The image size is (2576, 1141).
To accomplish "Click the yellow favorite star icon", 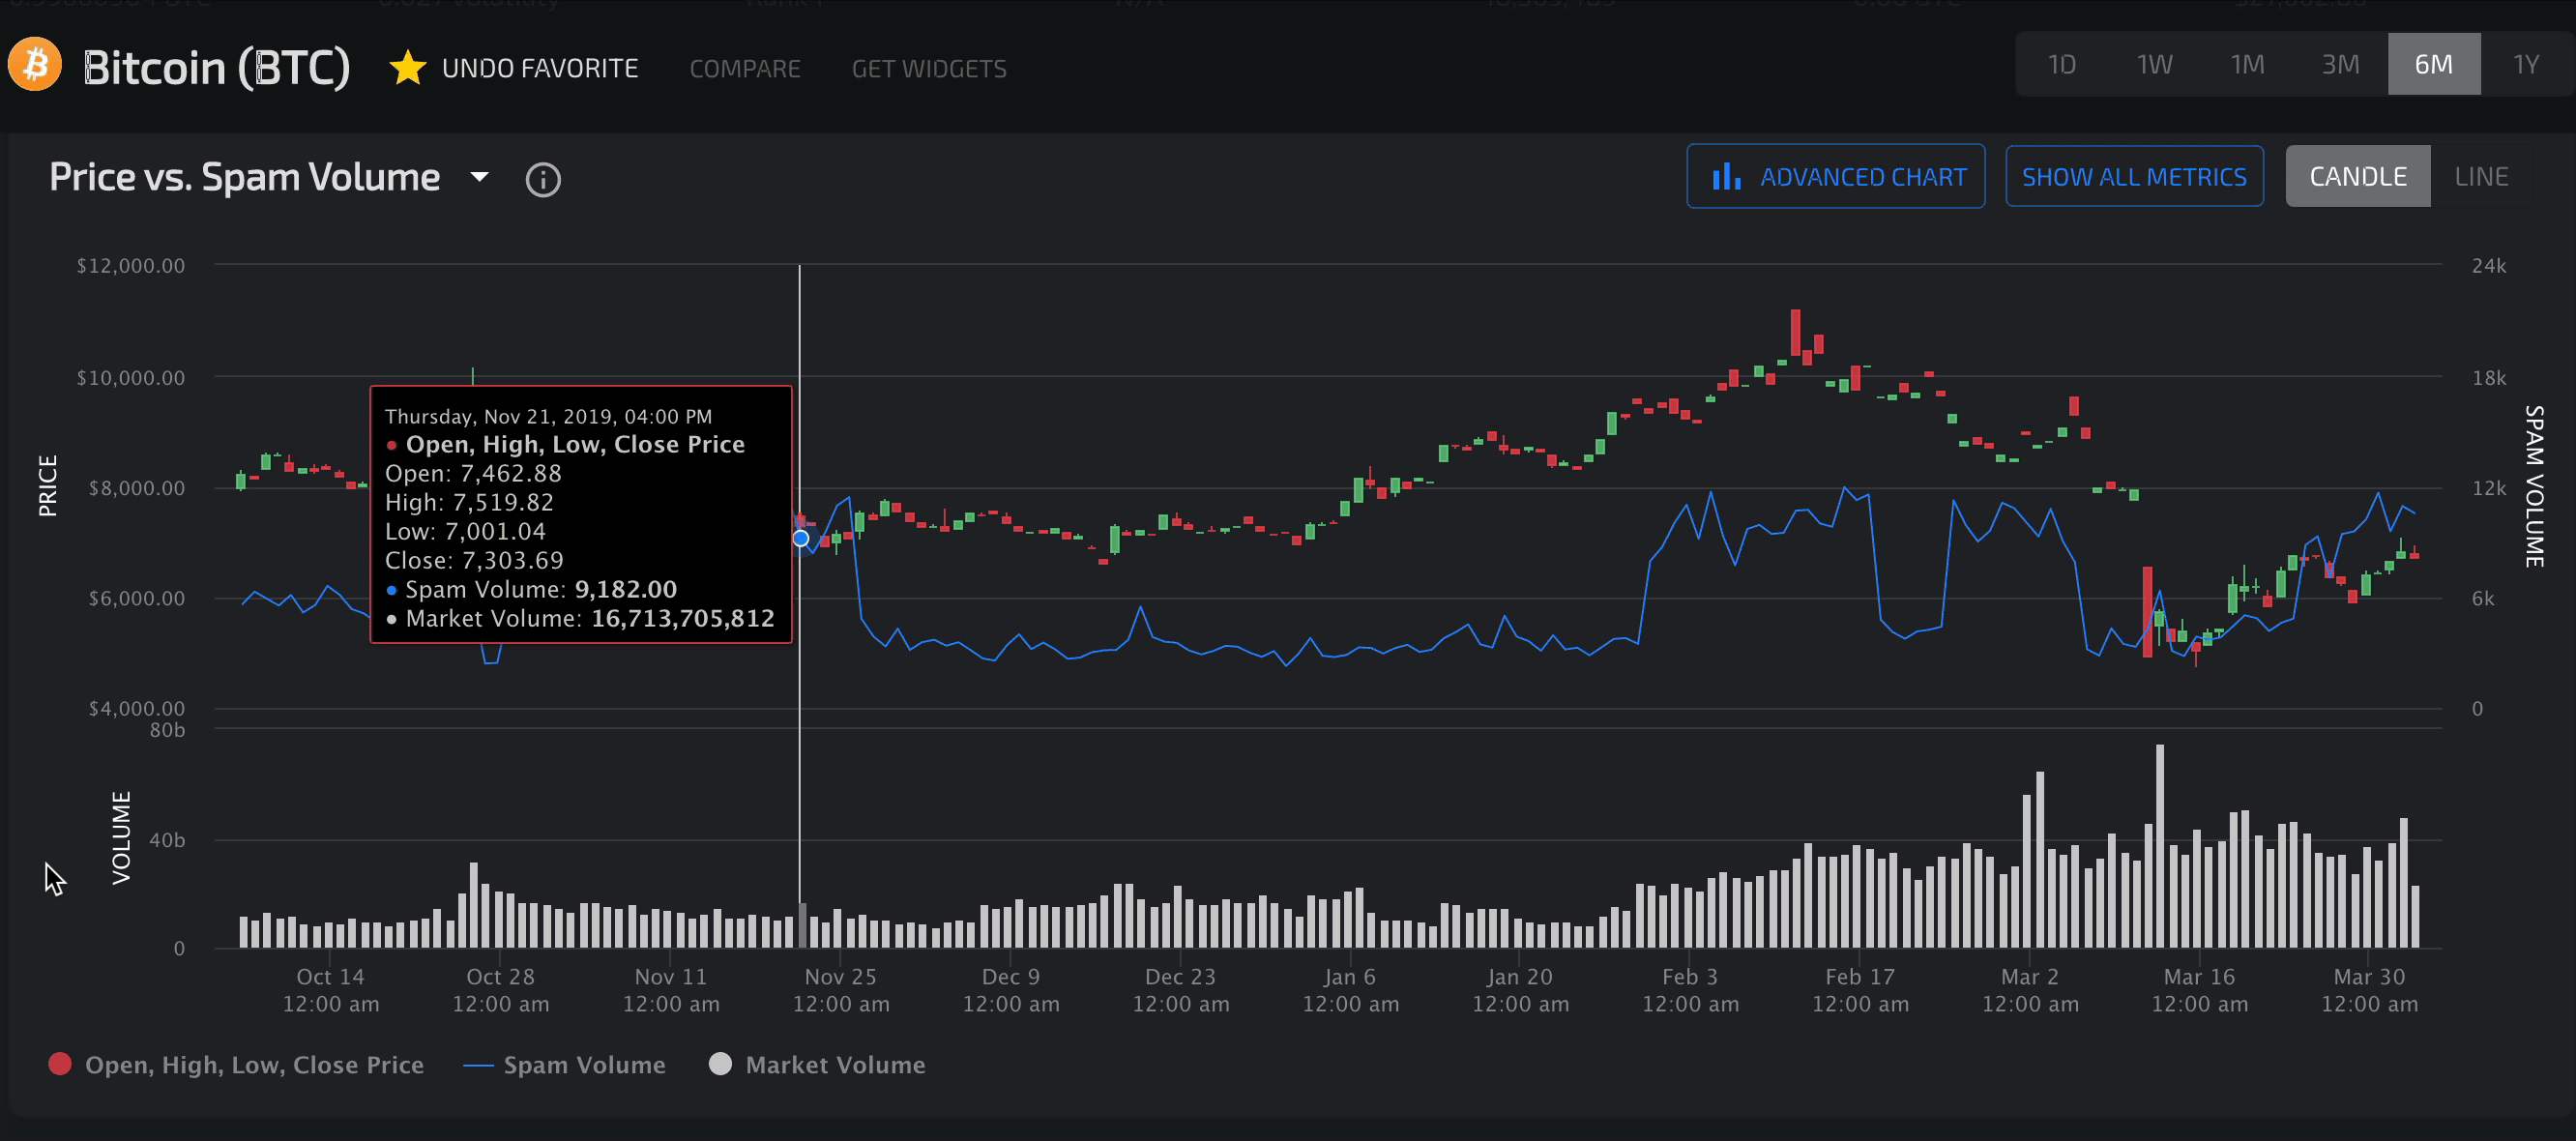I will (x=407, y=68).
